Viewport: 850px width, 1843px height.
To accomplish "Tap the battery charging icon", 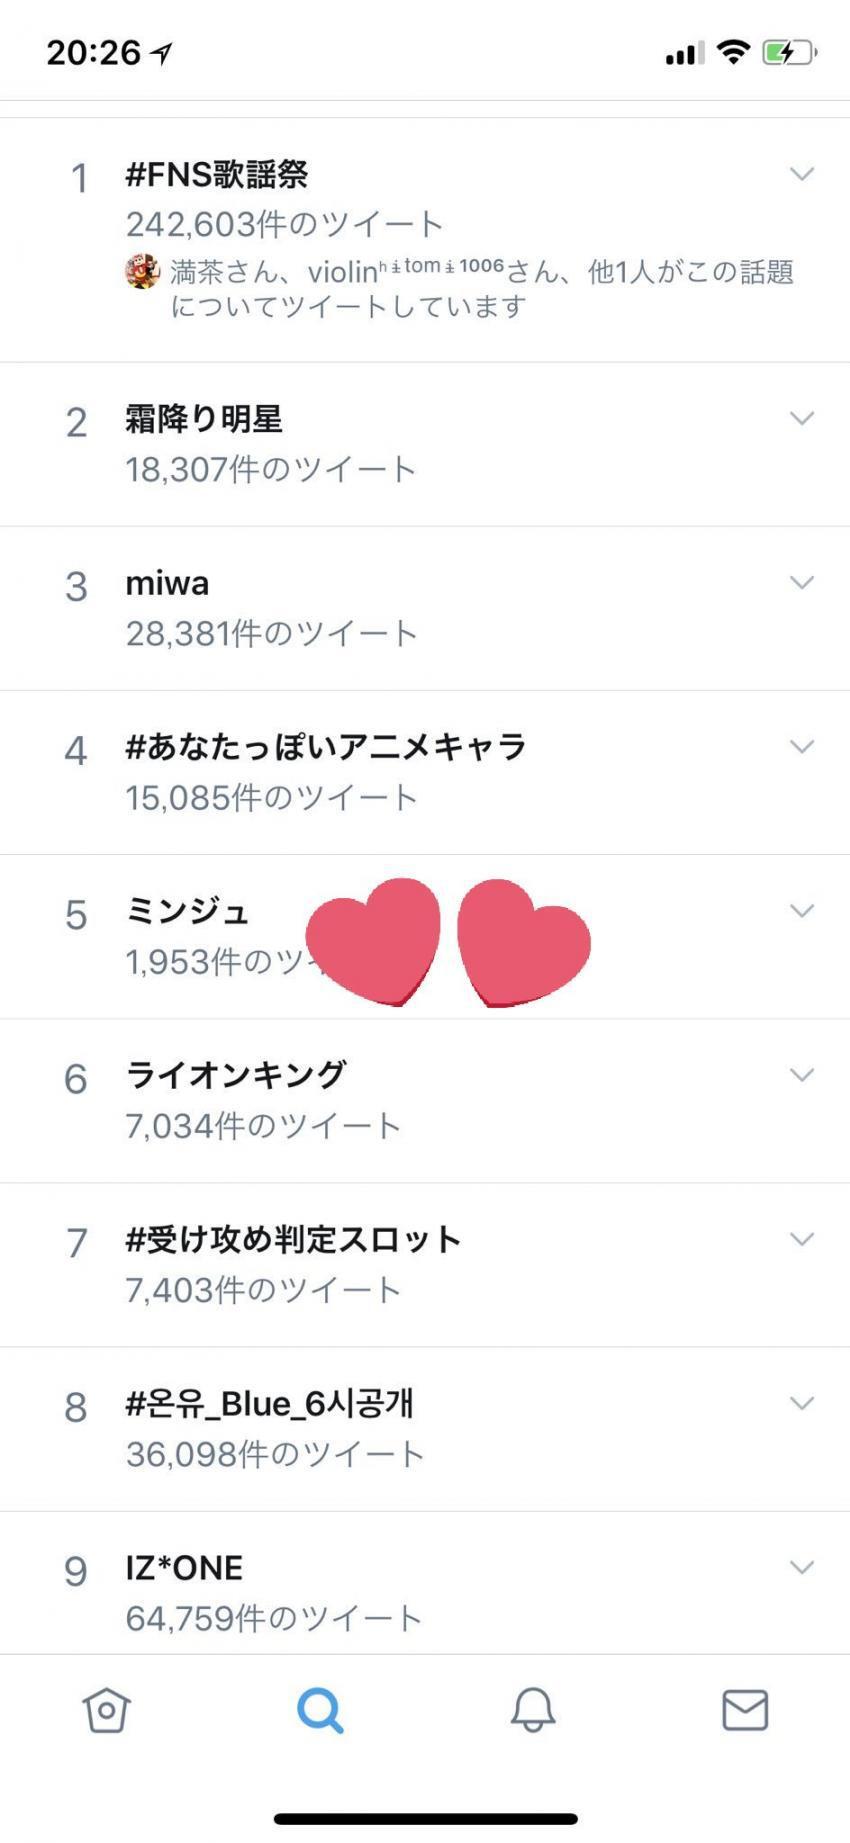I will (x=789, y=52).
